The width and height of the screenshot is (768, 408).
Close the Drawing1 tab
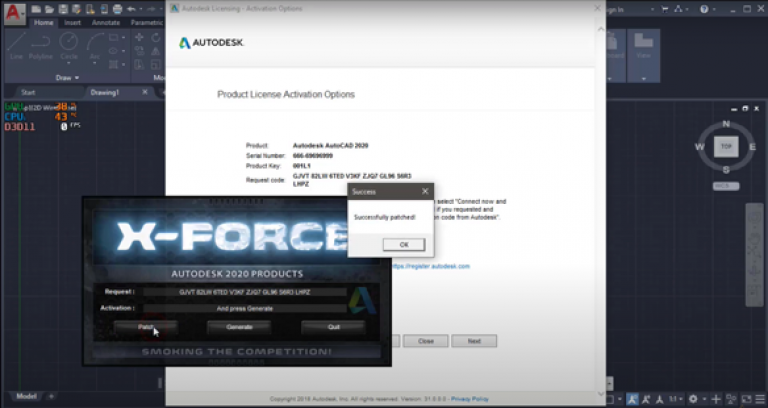coord(145,92)
